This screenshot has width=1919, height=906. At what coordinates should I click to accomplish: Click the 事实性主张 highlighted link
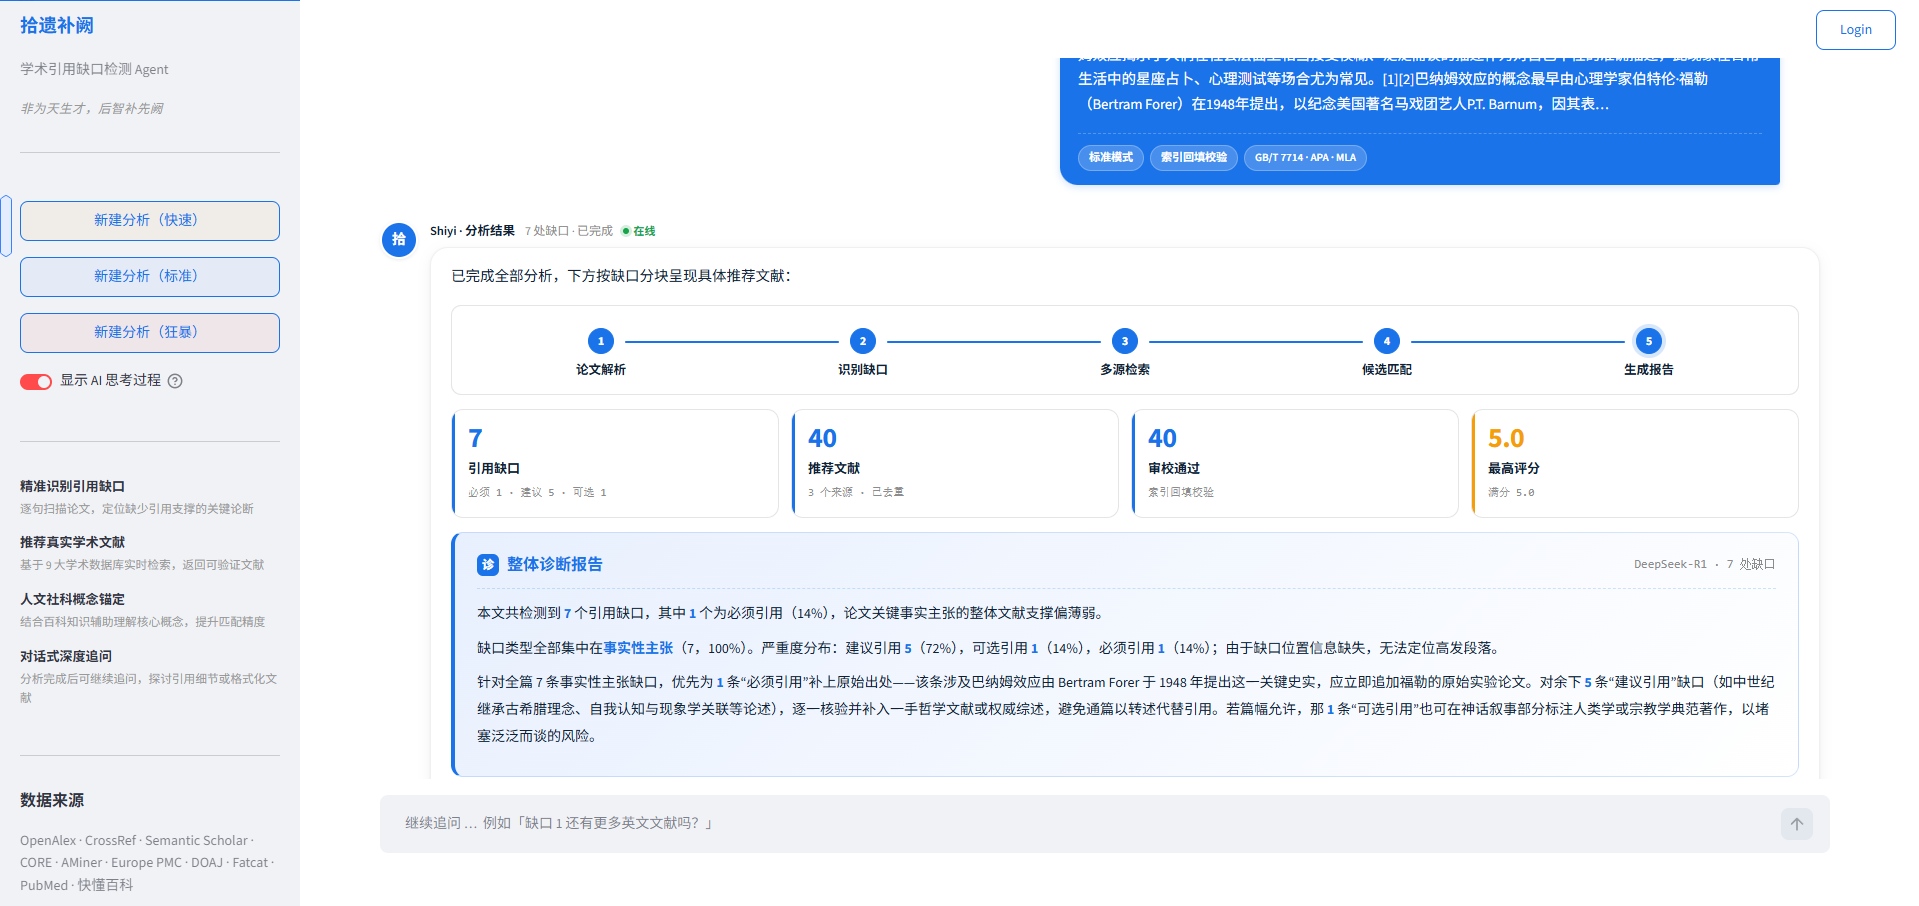638,648
